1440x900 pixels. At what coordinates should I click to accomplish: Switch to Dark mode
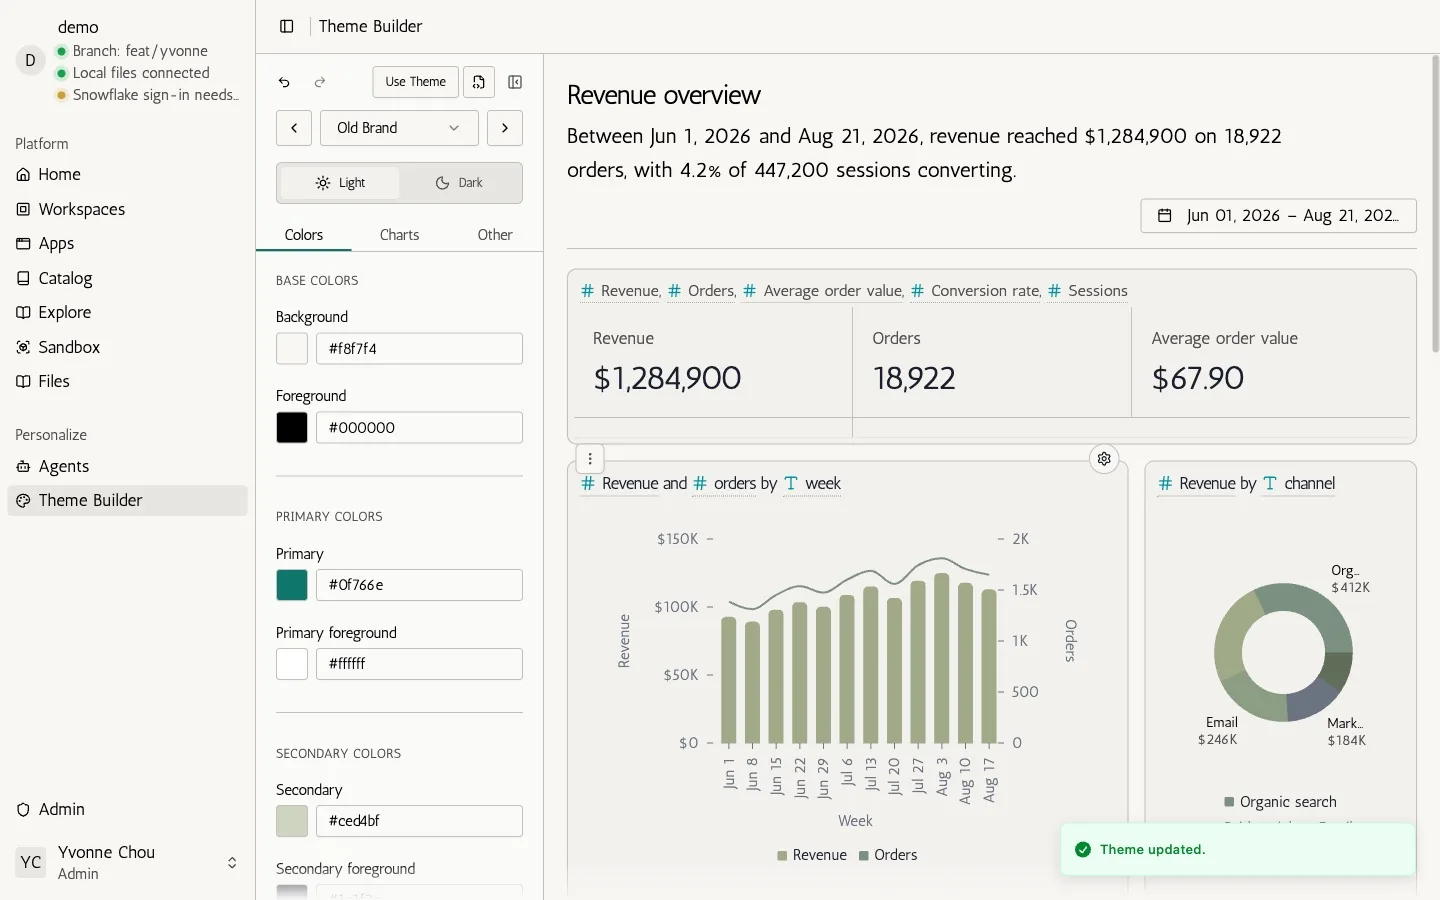tap(459, 183)
